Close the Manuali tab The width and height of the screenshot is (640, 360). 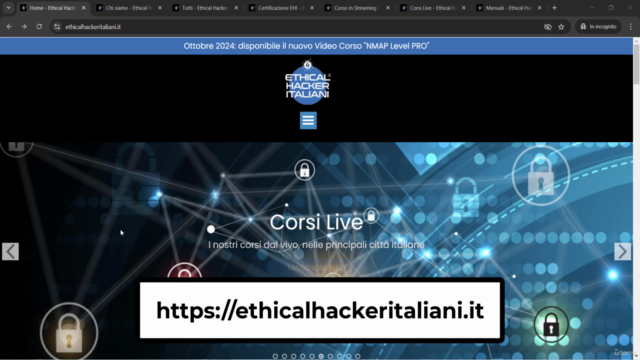tap(540, 8)
